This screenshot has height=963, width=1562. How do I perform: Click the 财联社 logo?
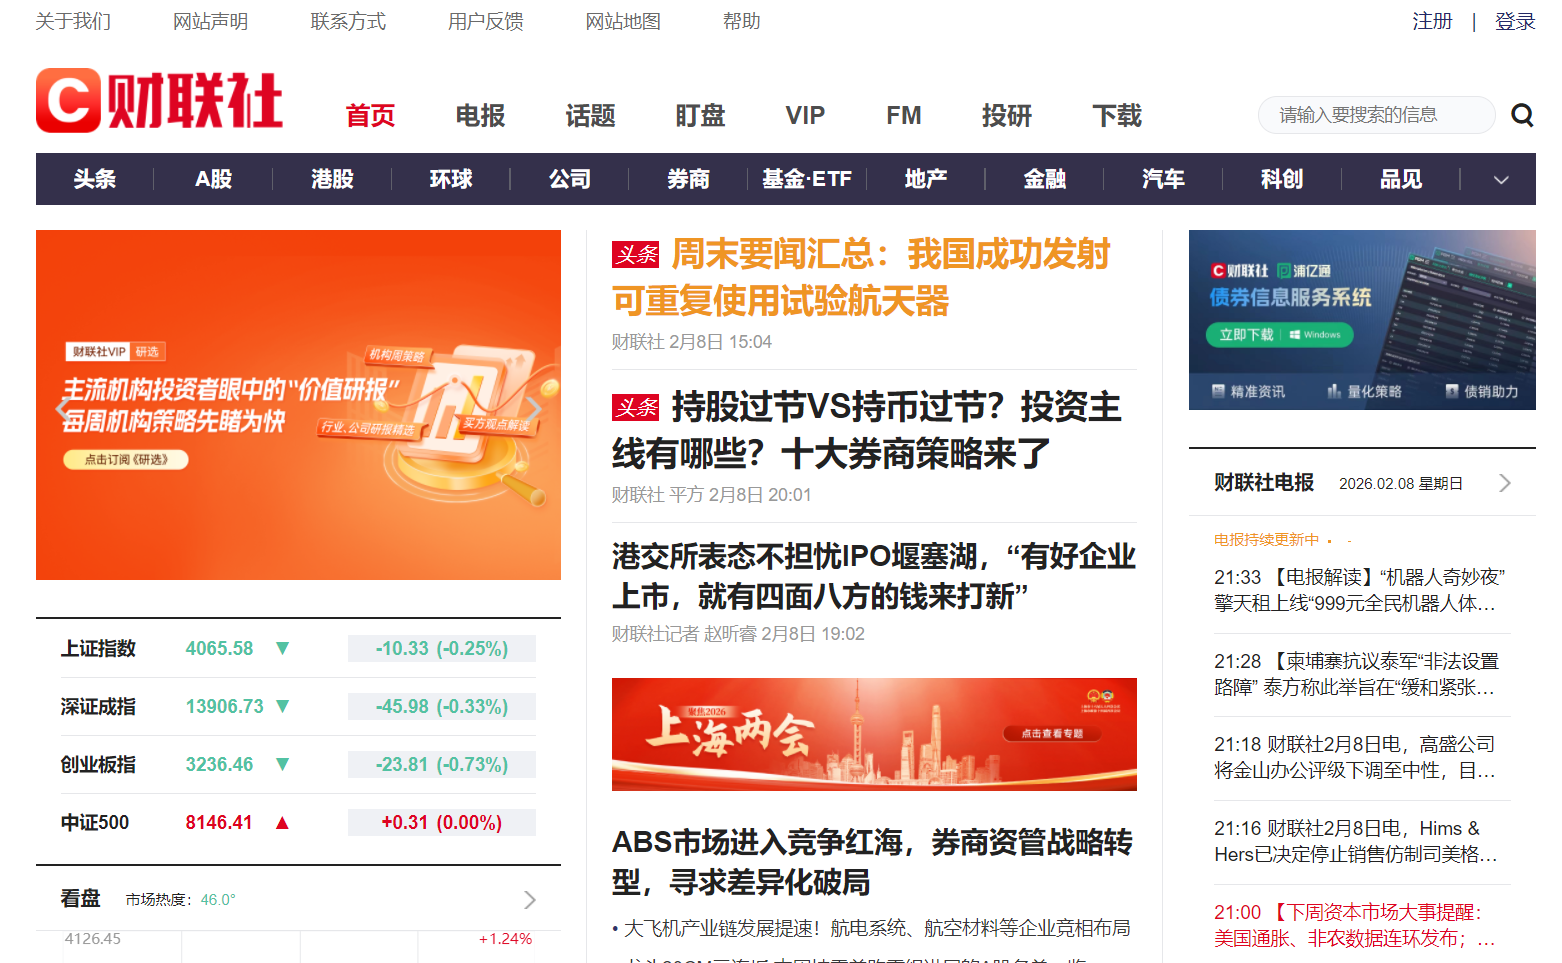click(160, 101)
